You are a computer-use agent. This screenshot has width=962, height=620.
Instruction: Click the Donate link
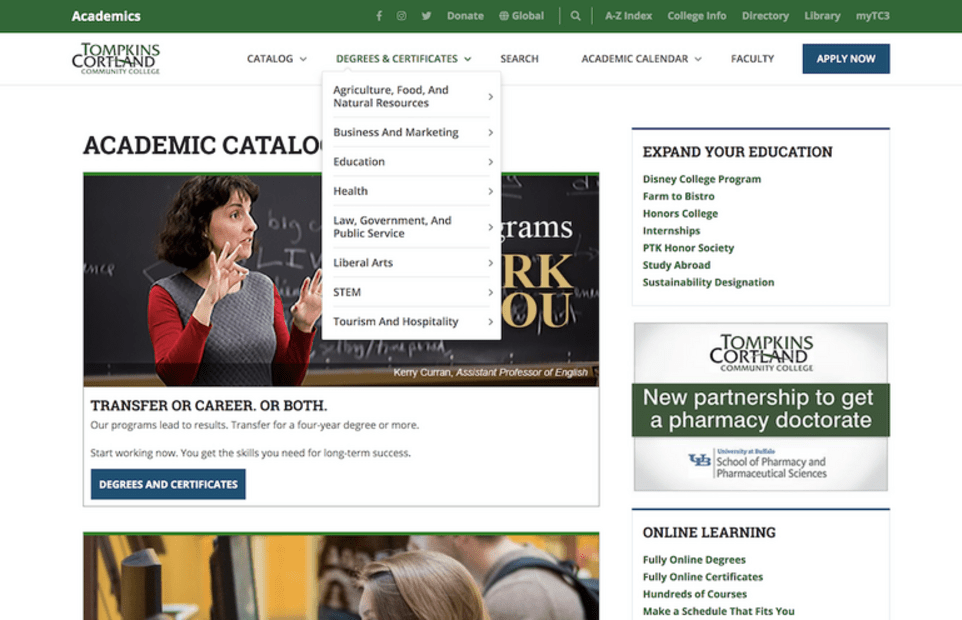pyautogui.click(x=465, y=16)
